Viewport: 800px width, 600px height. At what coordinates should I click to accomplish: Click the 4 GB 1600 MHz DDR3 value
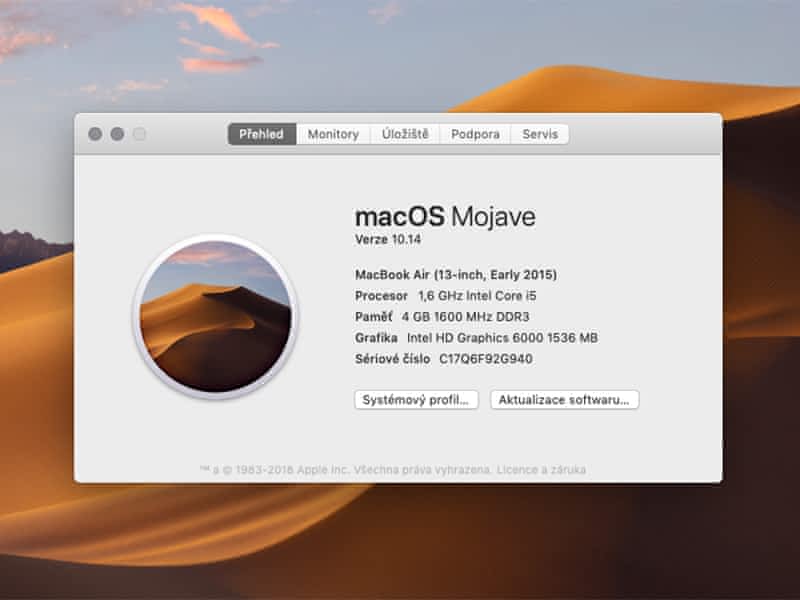coord(465,317)
